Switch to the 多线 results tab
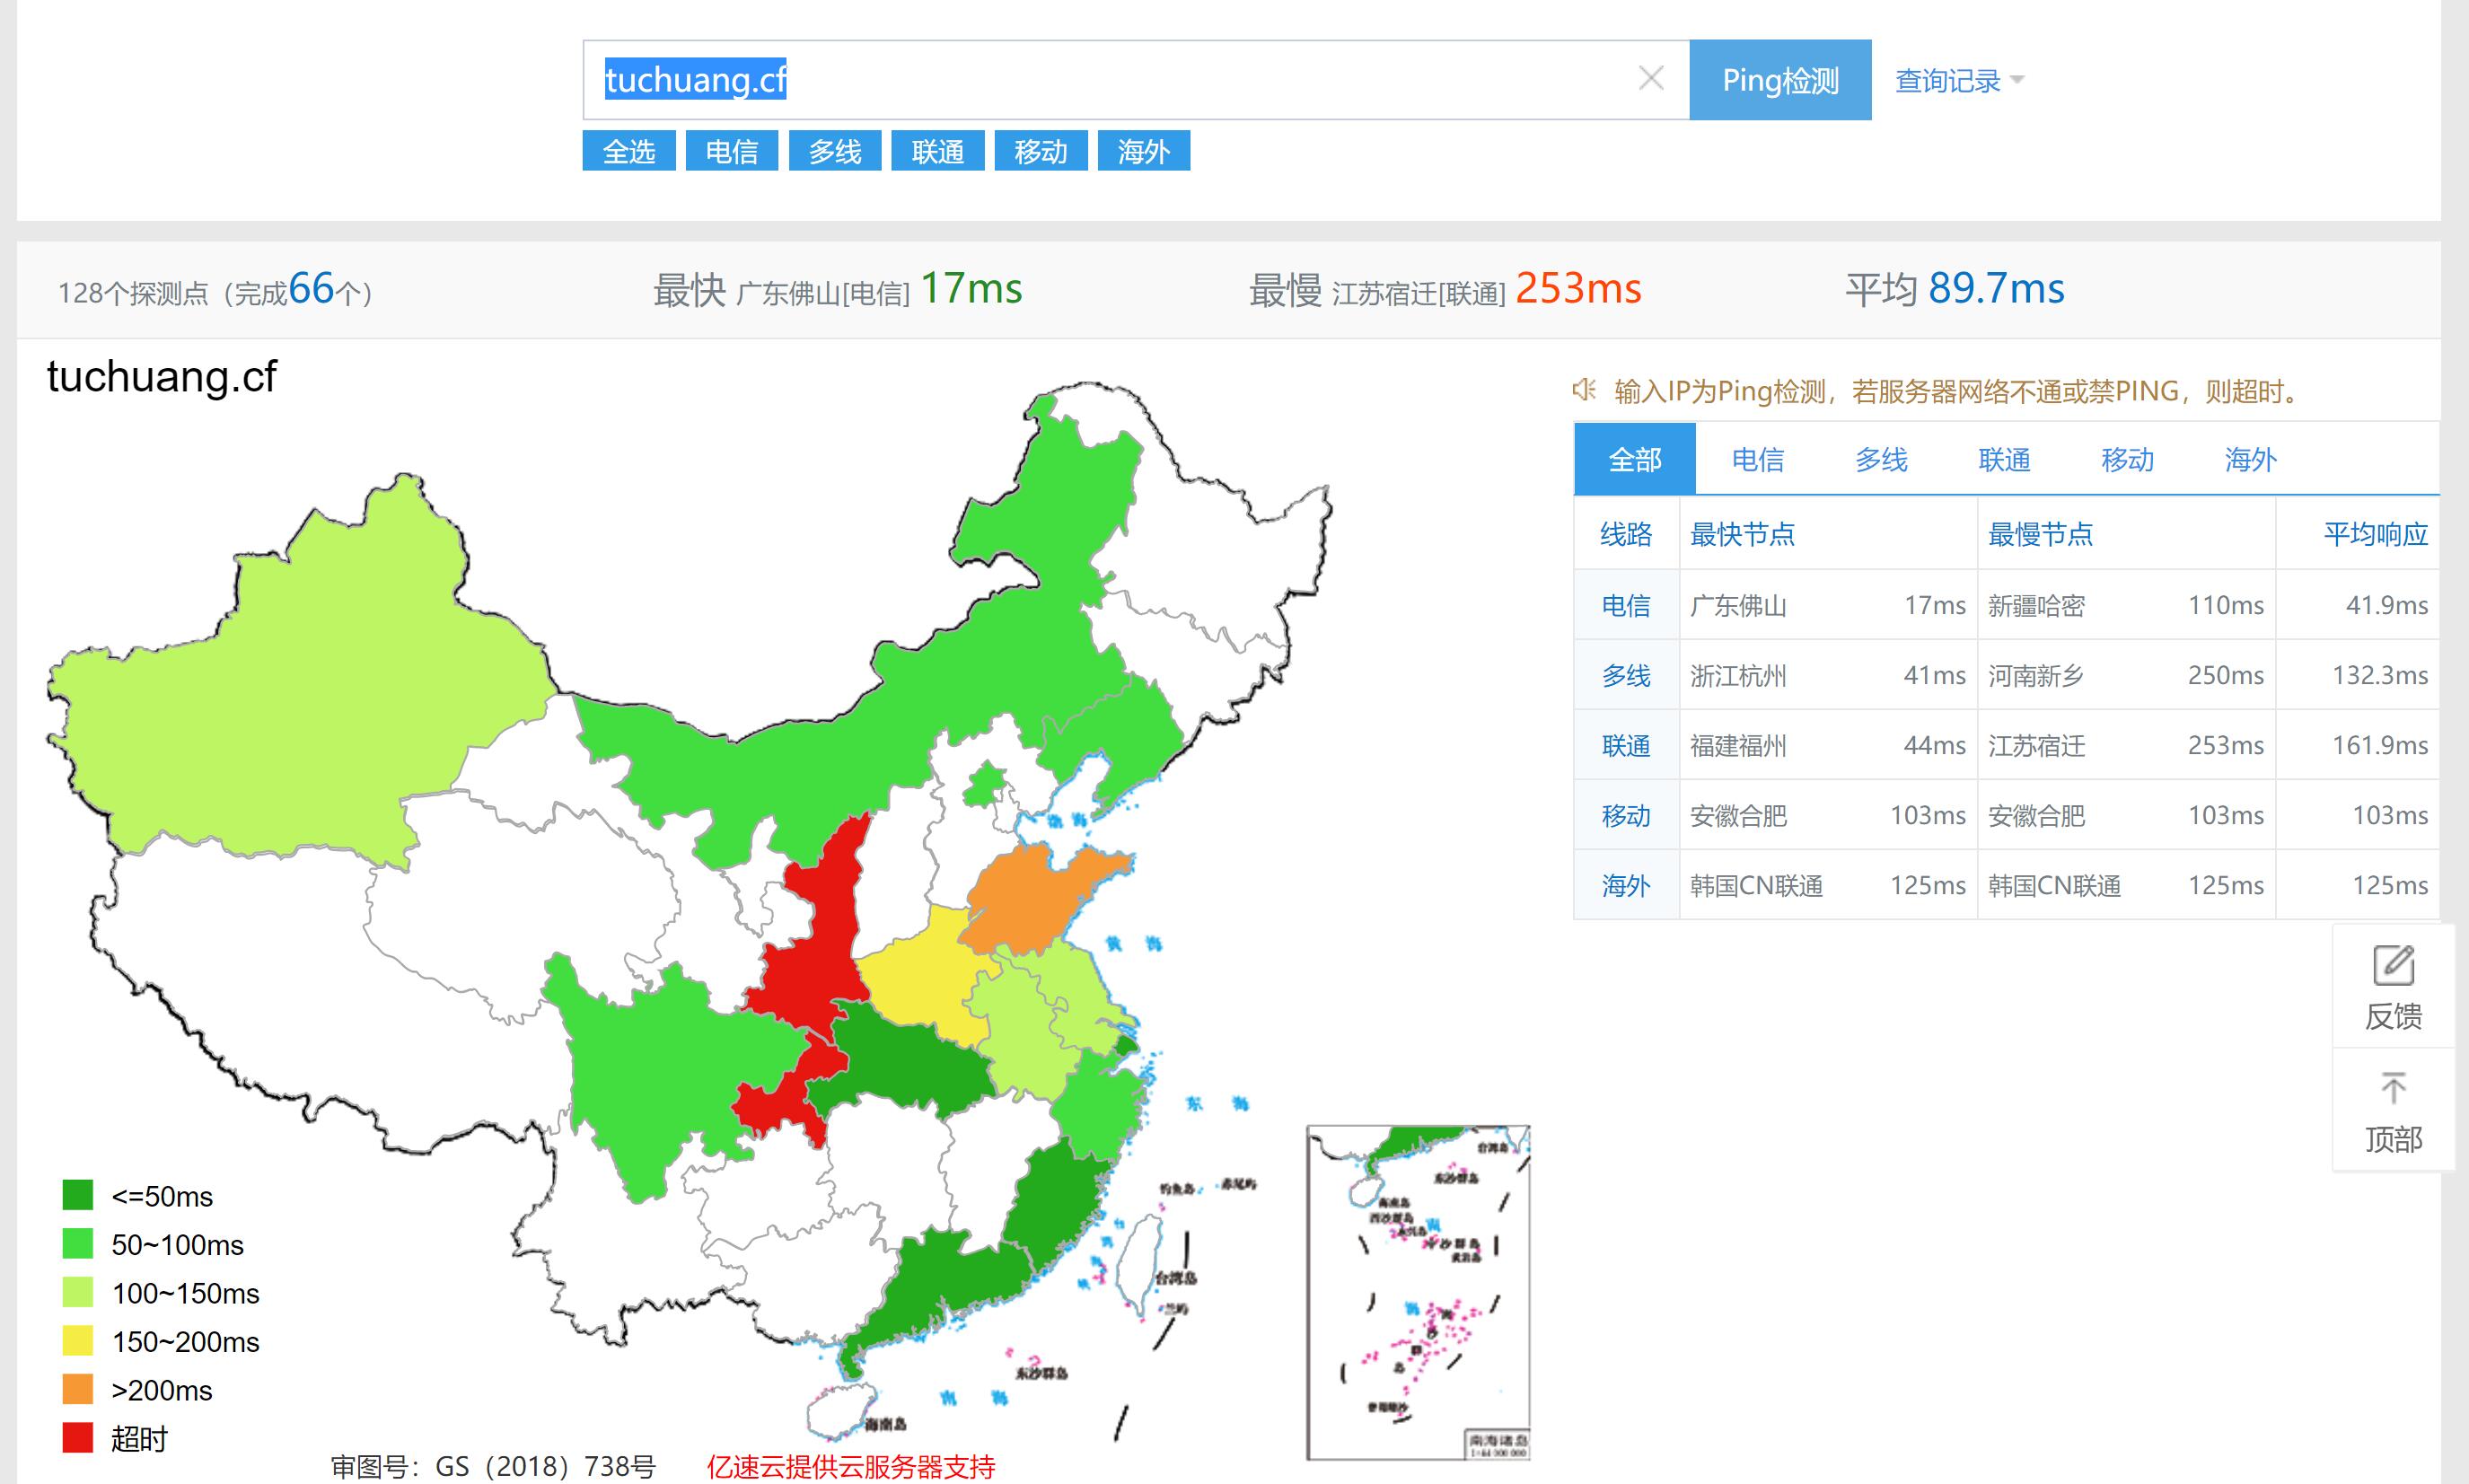Screen dimensions: 2469x1484 (1880, 460)
